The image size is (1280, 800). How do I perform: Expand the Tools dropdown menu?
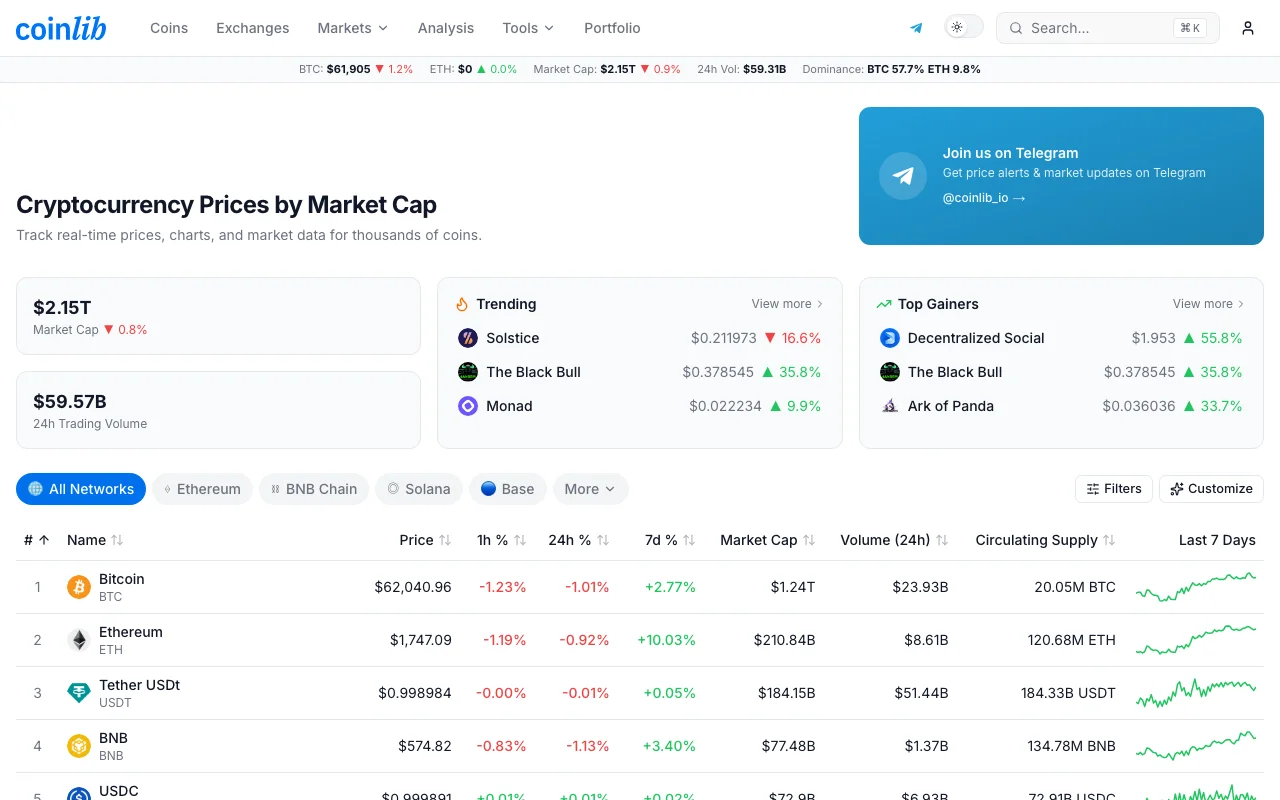coord(528,28)
